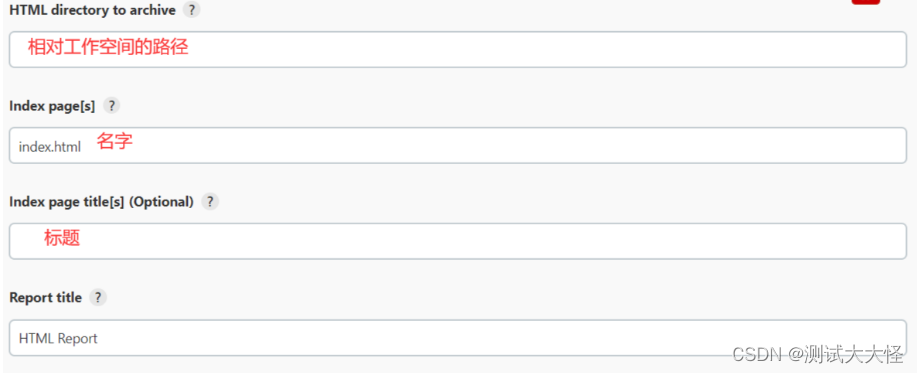Focus the HTML directory to archive field
Screen dimensions: 919x373
[458, 49]
